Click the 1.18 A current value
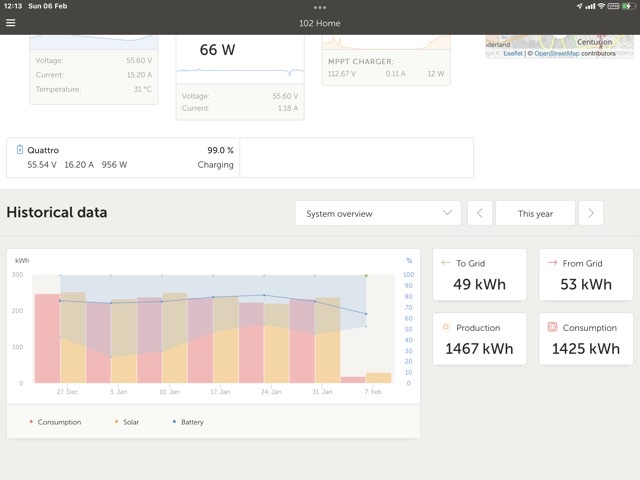The height and width of the screenshot is (480, 640). pyautogui.click(x=288, y=108)
